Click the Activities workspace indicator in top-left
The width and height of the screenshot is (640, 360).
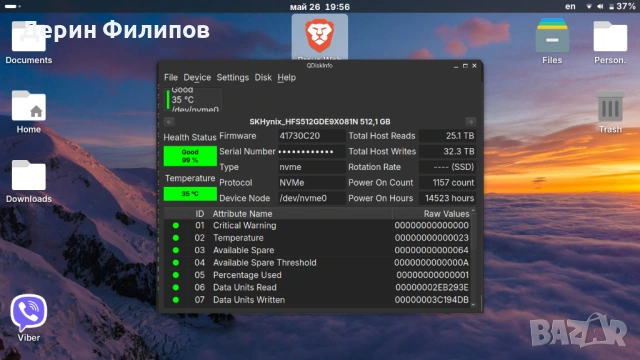click(x=13, y=7)
